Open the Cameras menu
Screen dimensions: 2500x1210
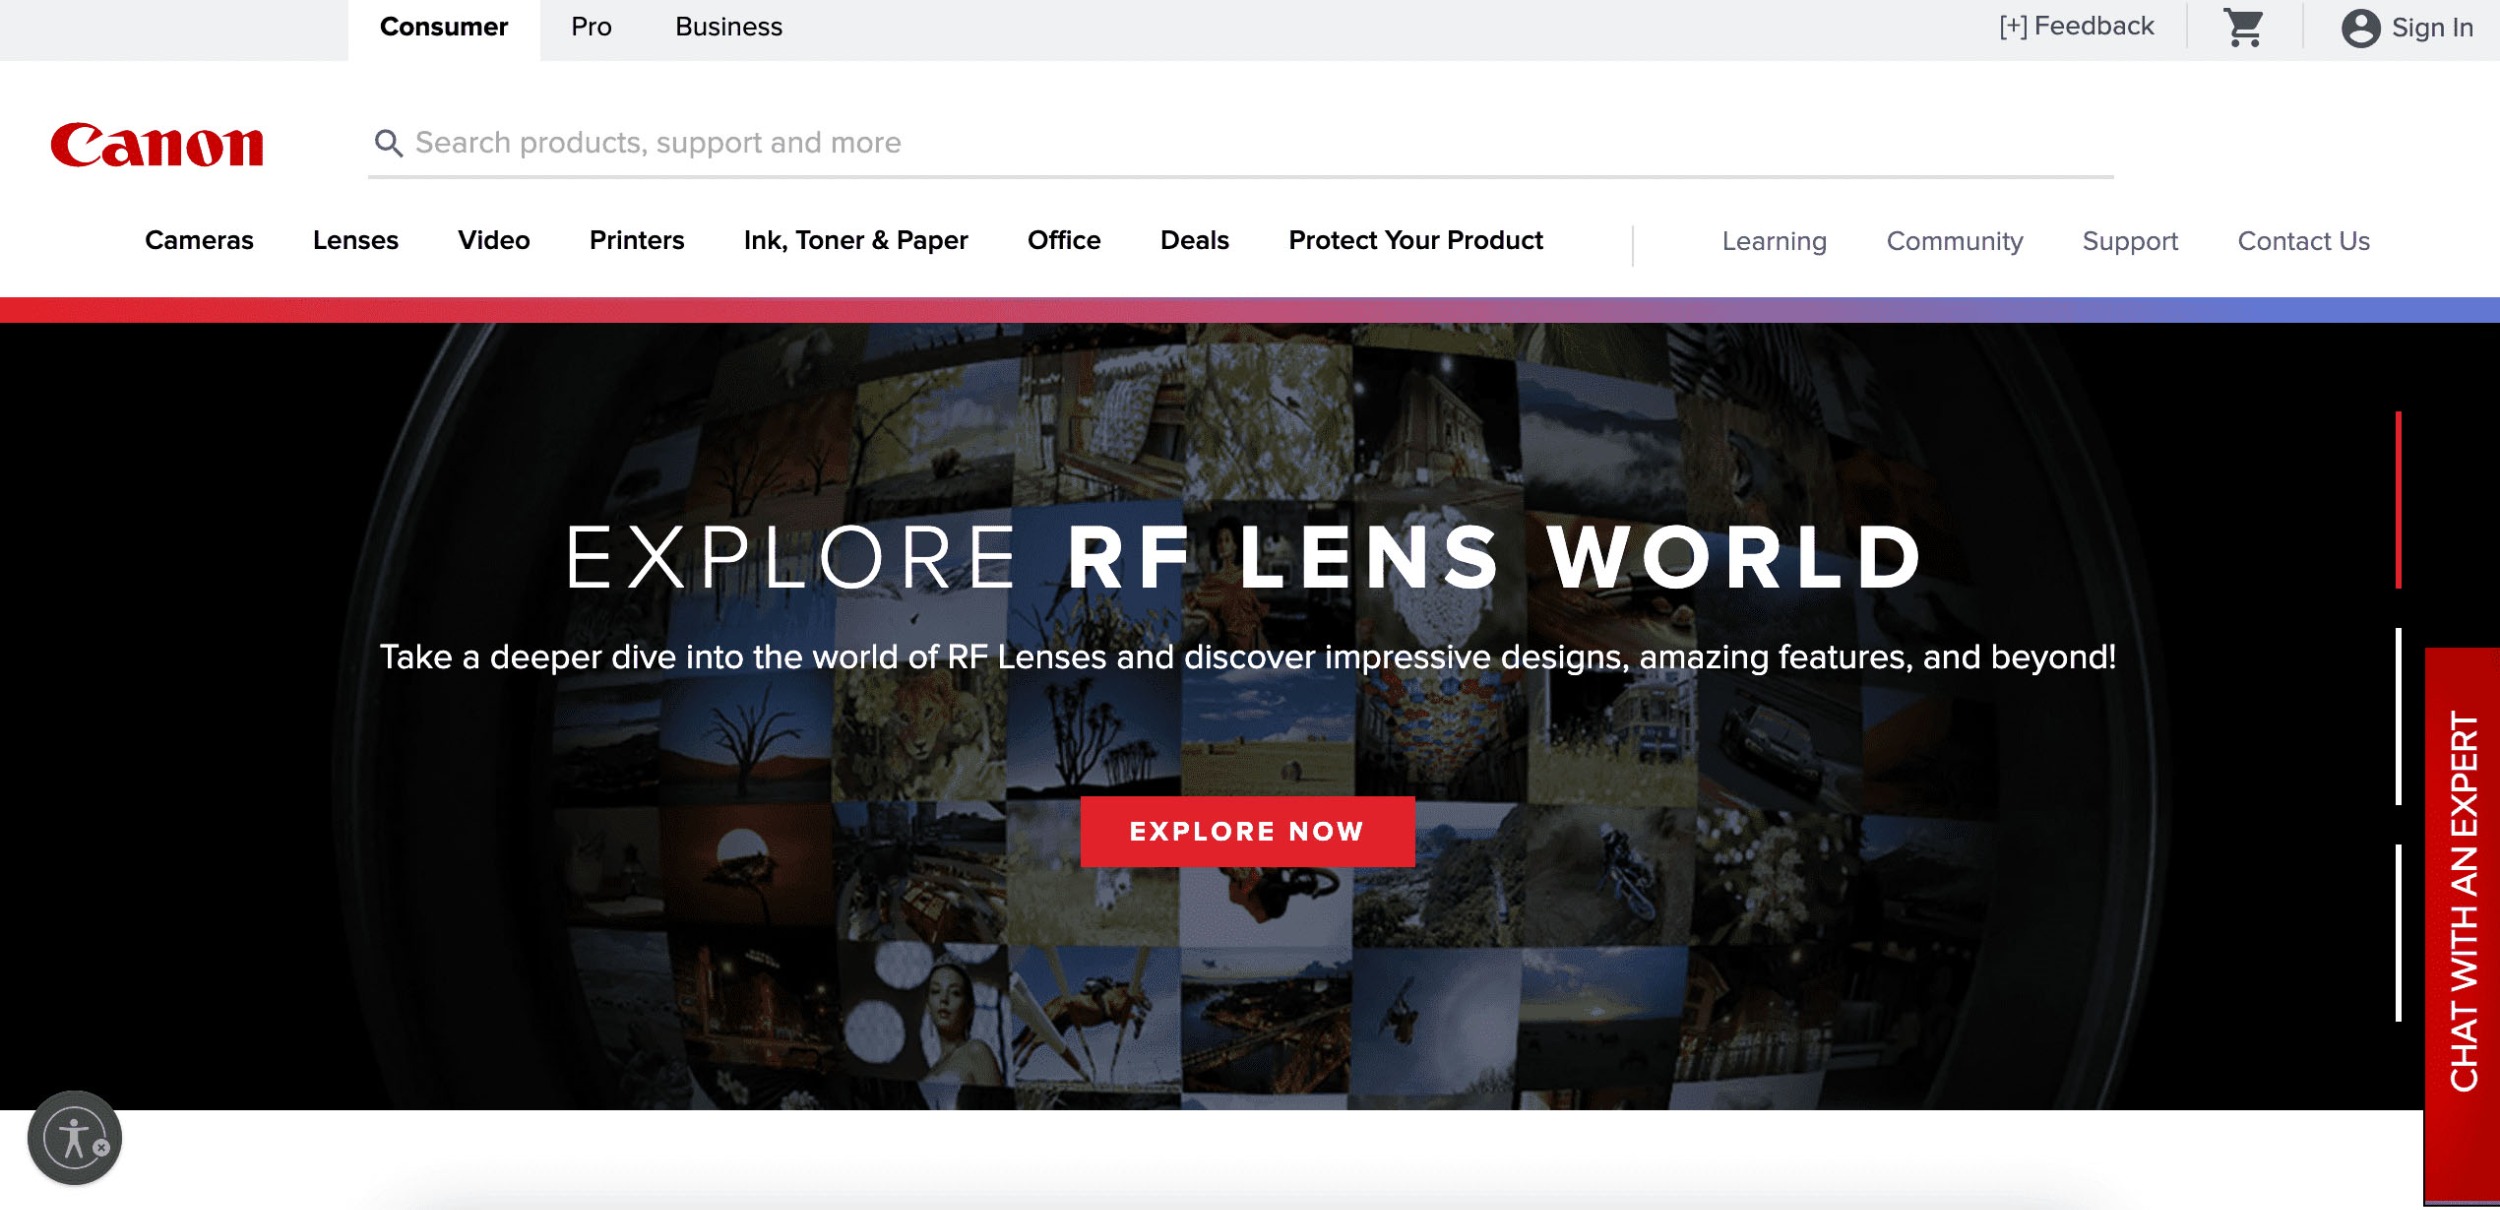(199, 240)
